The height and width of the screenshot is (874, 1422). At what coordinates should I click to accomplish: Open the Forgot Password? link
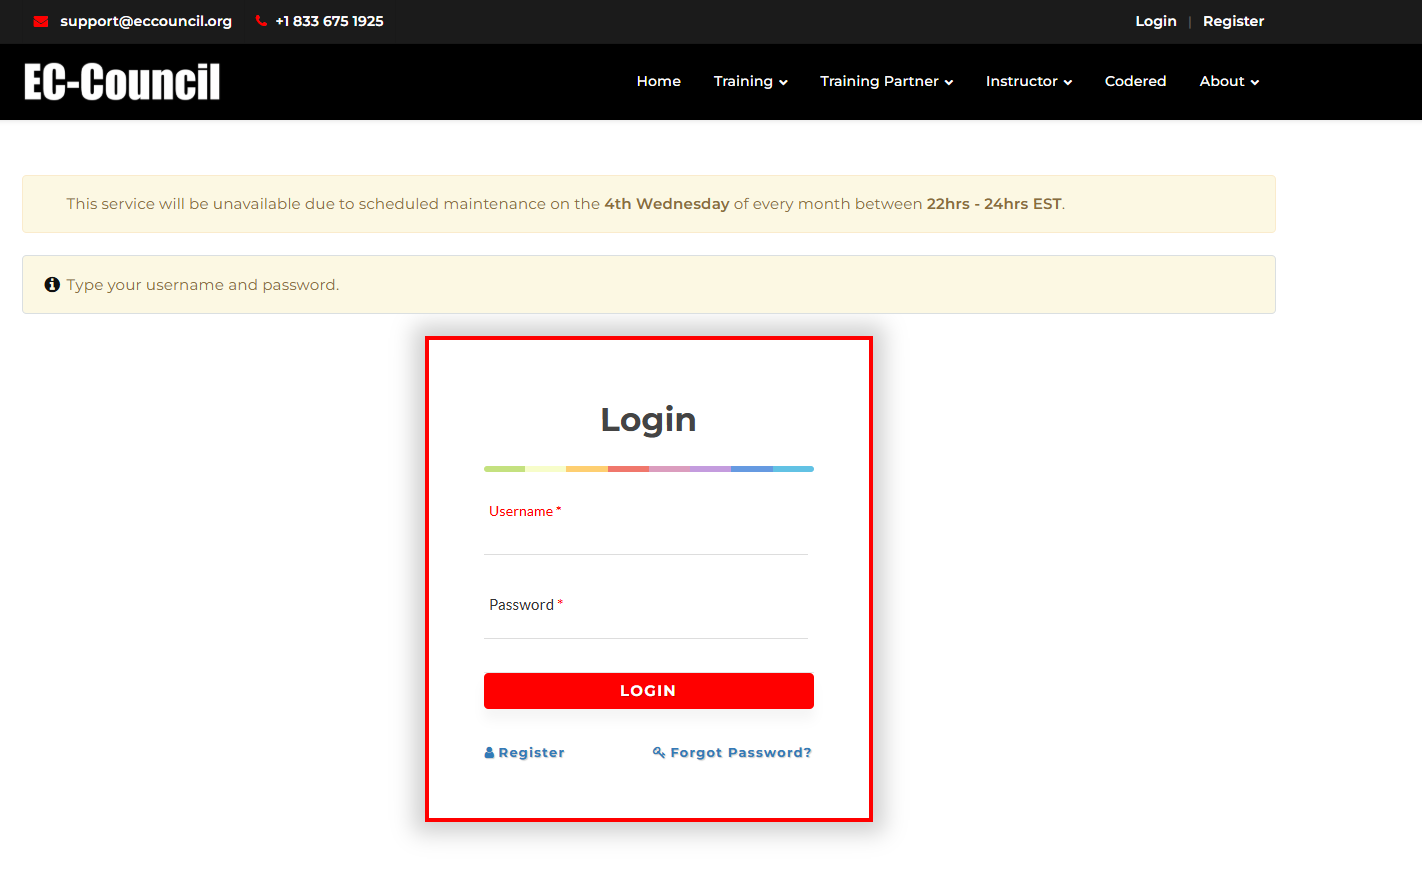732,753
